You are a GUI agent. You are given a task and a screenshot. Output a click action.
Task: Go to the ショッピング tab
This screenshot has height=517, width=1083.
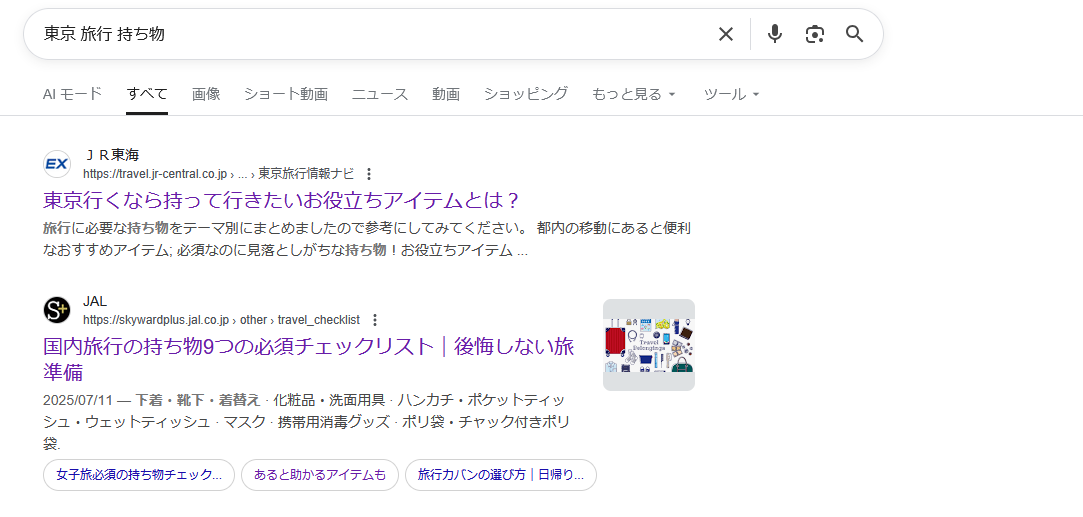point(526,94)
